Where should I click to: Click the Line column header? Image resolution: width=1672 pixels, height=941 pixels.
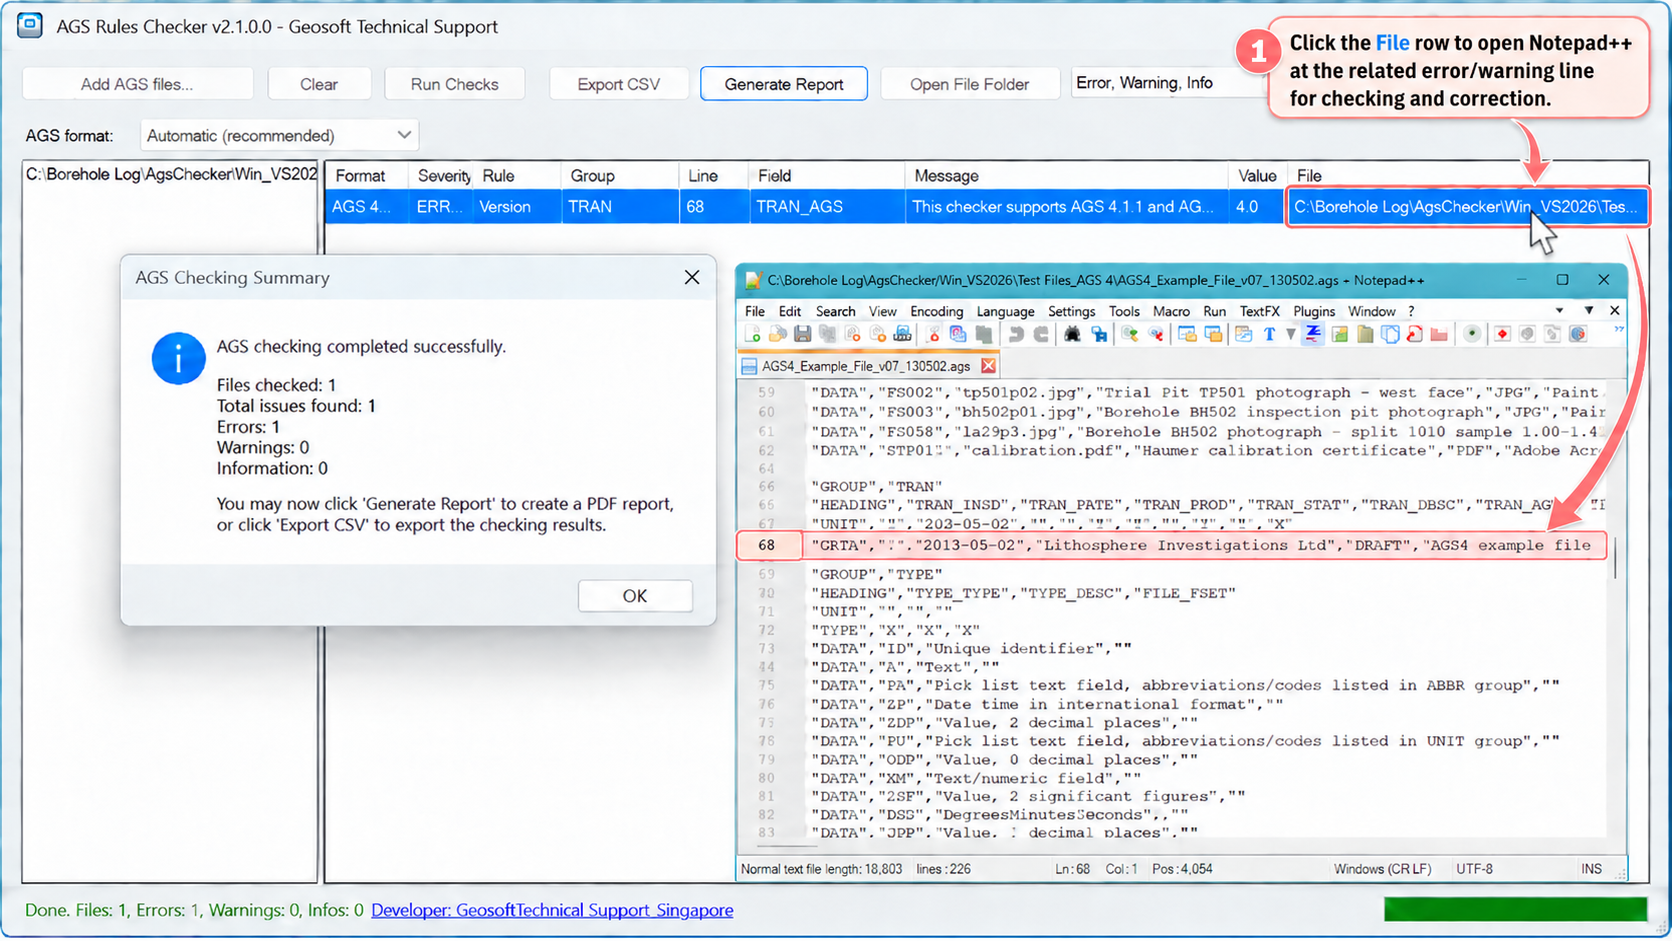point(712,175)
